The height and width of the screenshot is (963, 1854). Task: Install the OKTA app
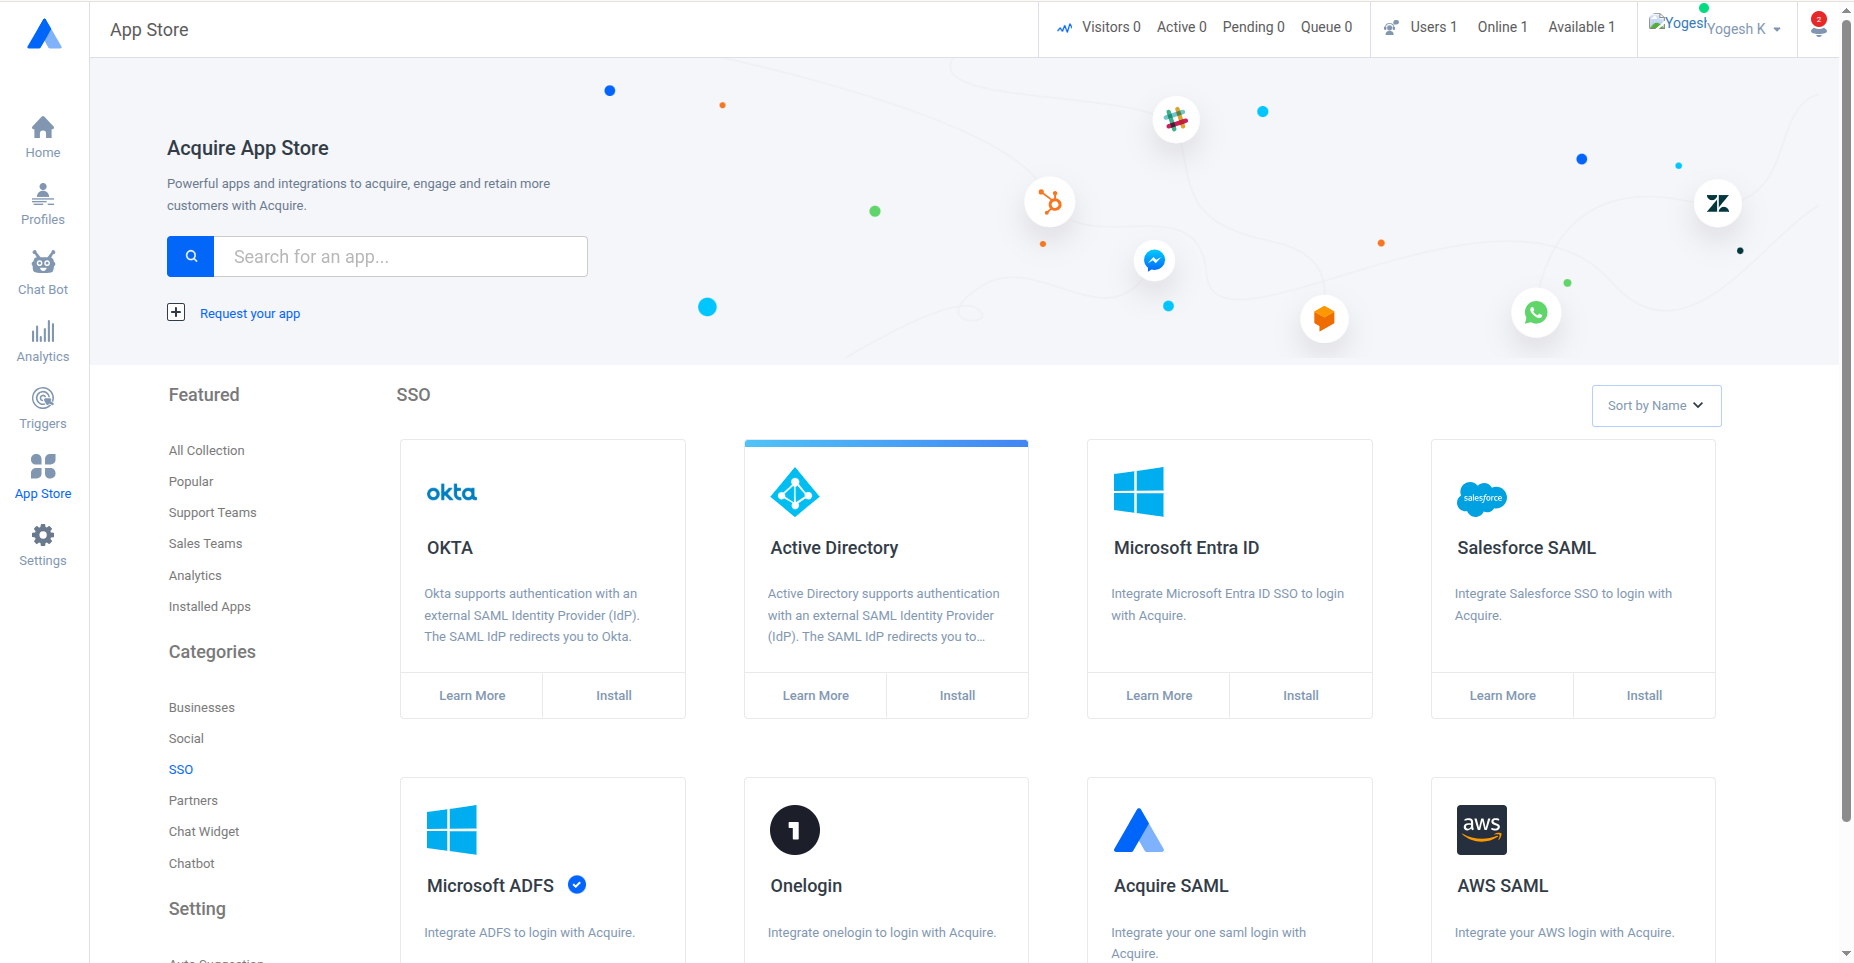tap(613, 696)
